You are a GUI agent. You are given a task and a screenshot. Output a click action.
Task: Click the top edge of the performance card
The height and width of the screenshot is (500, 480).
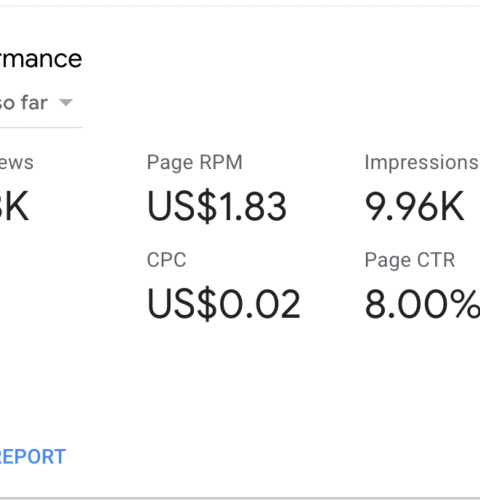[x=240, y=6]
